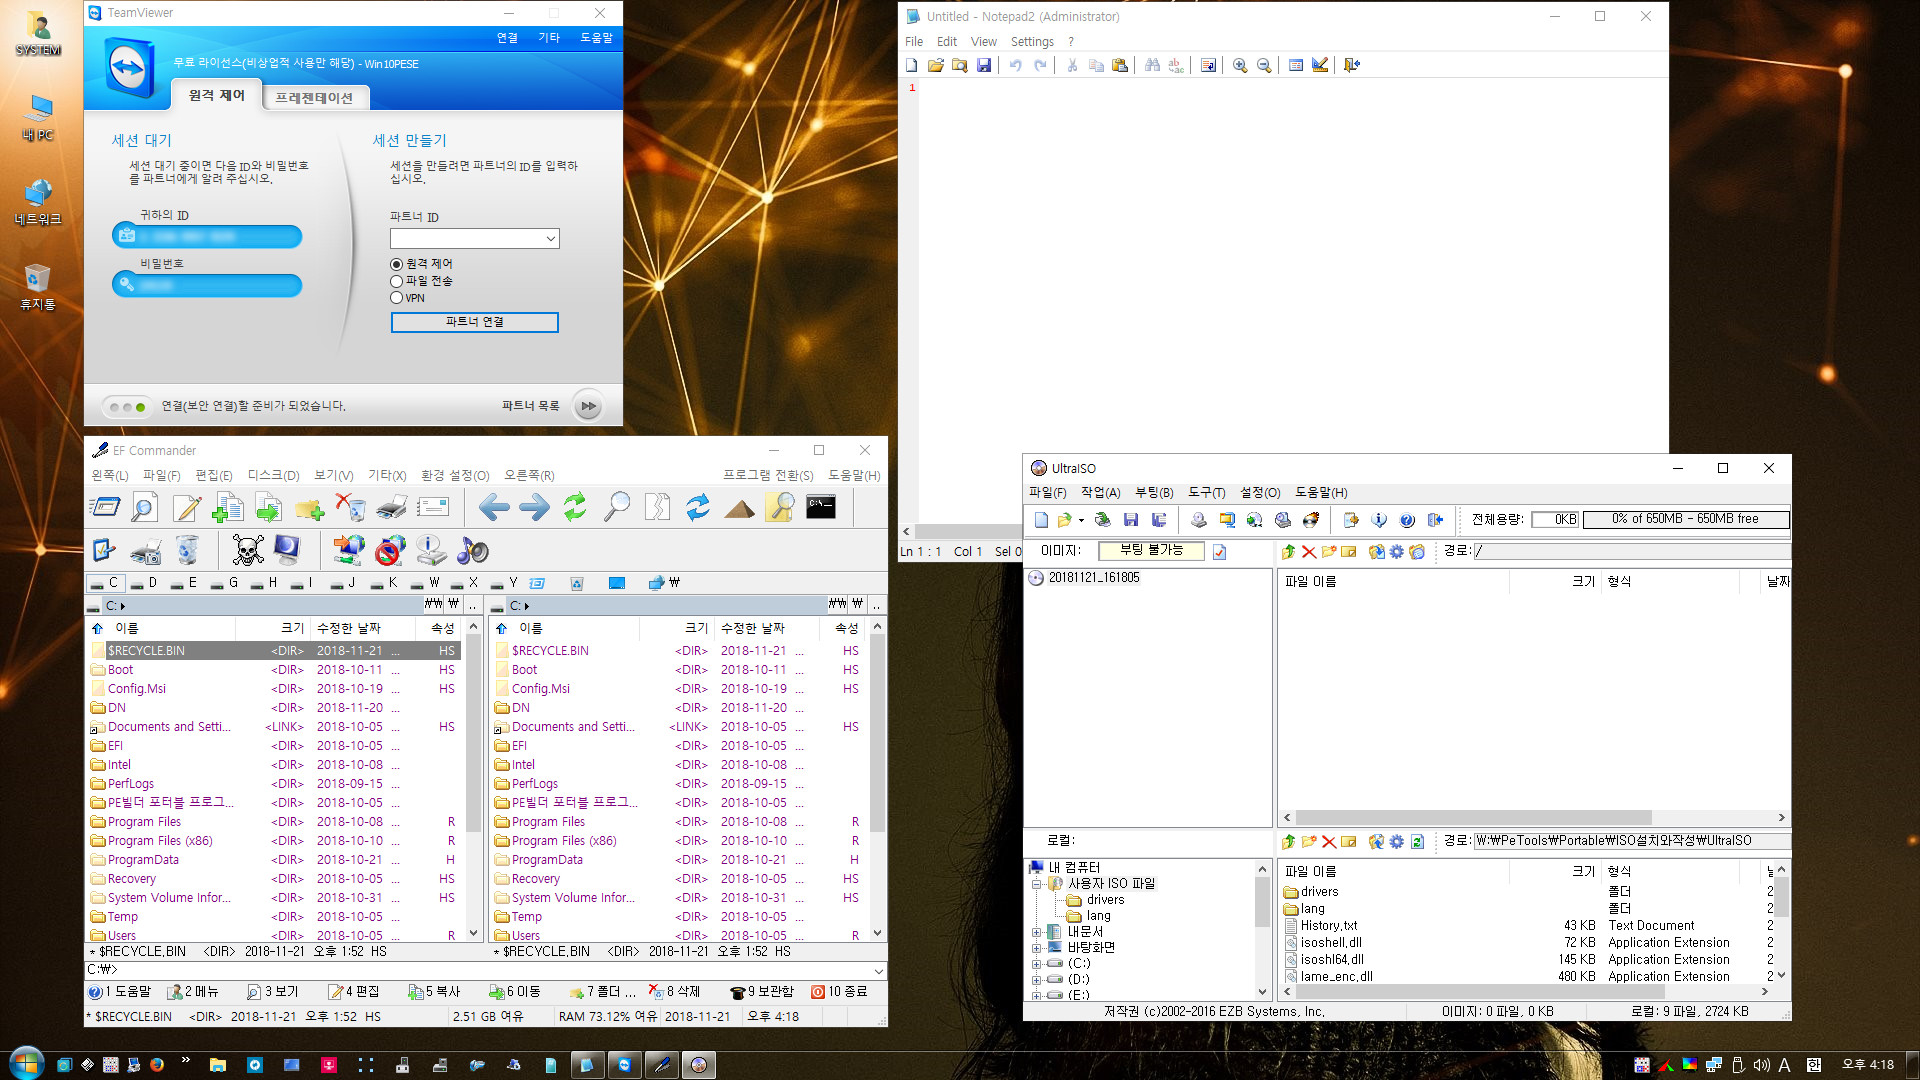Select 원격 제어 radio button in TeamViewer

[397, 264]
